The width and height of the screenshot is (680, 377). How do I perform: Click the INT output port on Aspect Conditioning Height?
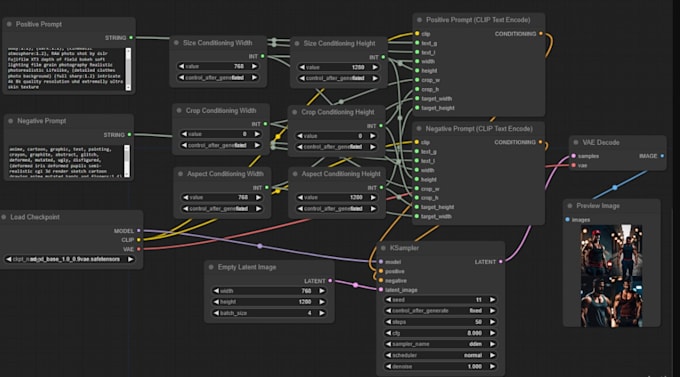(x=382, y=187)
